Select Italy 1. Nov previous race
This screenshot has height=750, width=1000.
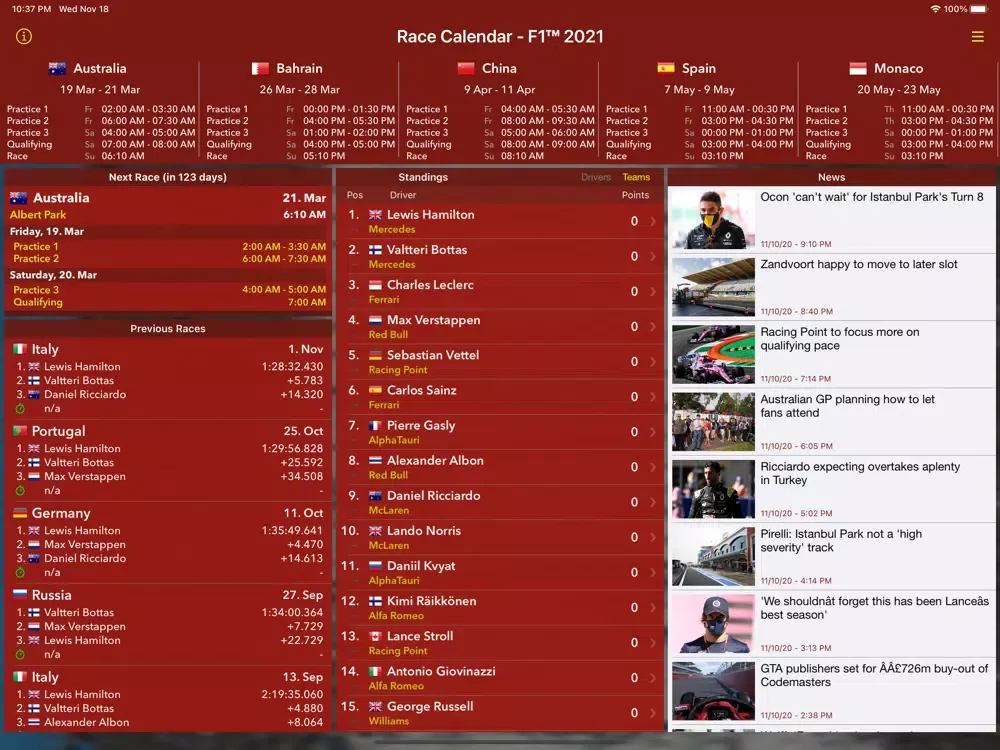[x=168, y=378]
